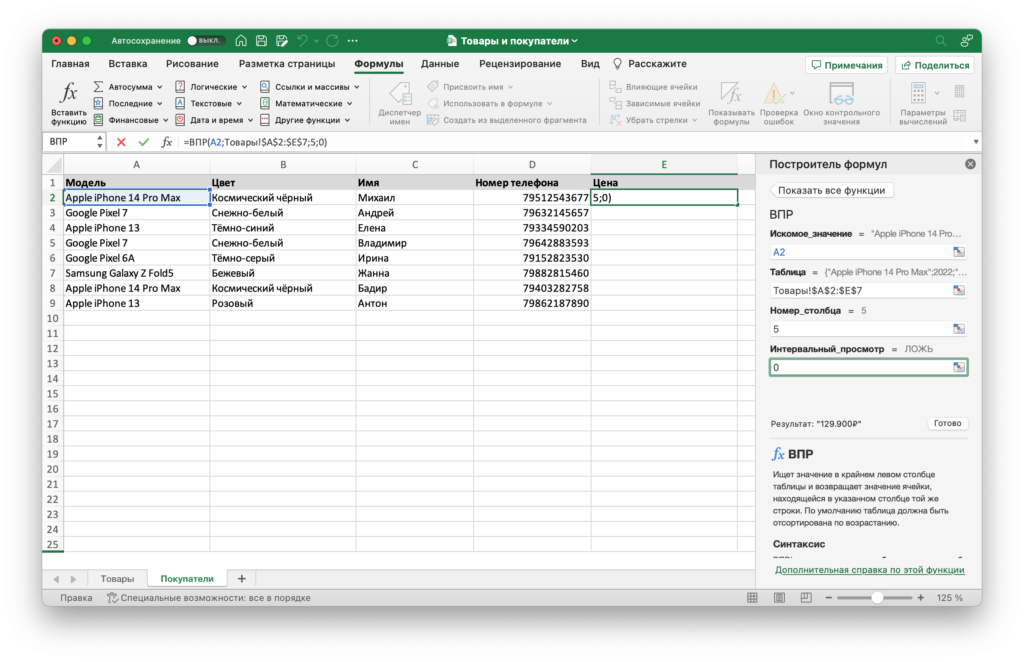Viewport: 1024px width, 662px height.
Task: Click the save disk icon in title bar
Action: pos(261,40)
